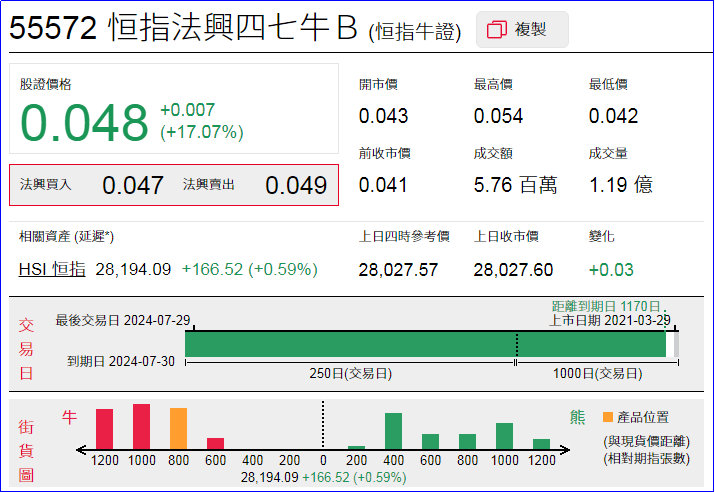Click the 到期日 2024-07-30 label

click(x=121, y=361)
